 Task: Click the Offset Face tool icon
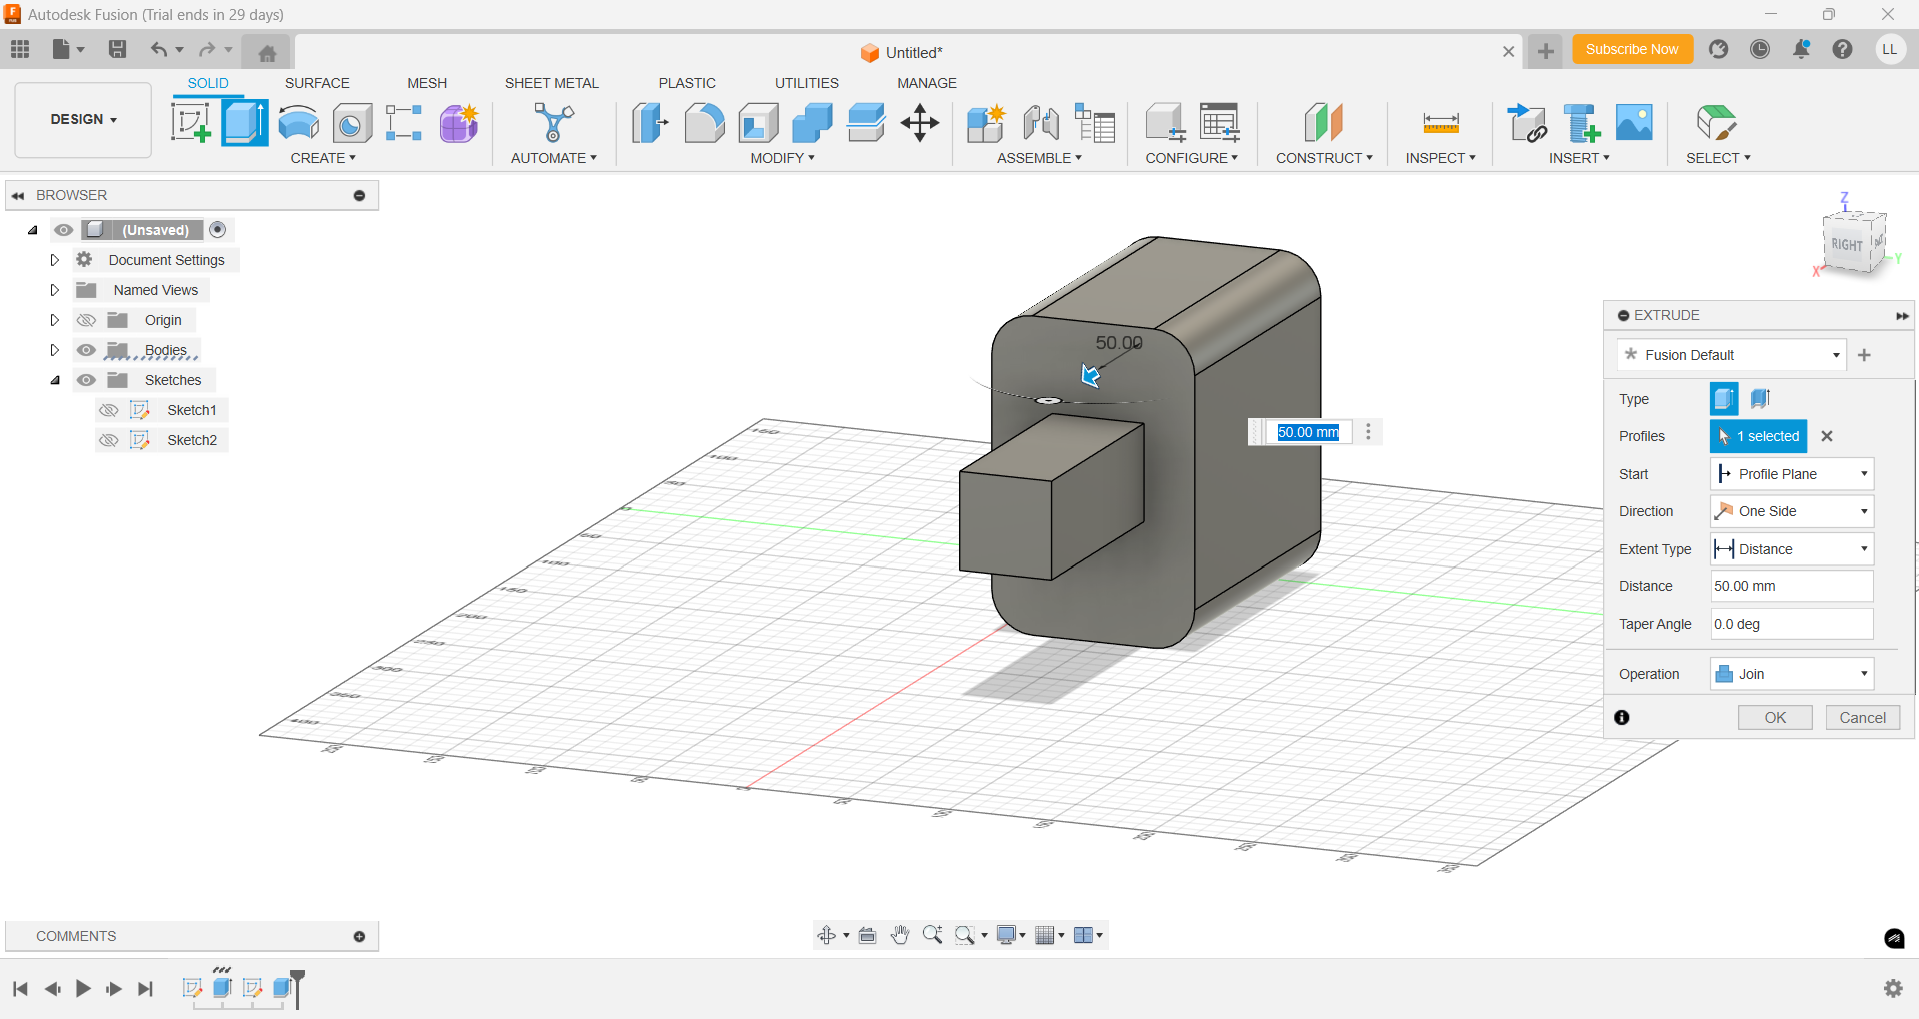(x=866, y=123)
